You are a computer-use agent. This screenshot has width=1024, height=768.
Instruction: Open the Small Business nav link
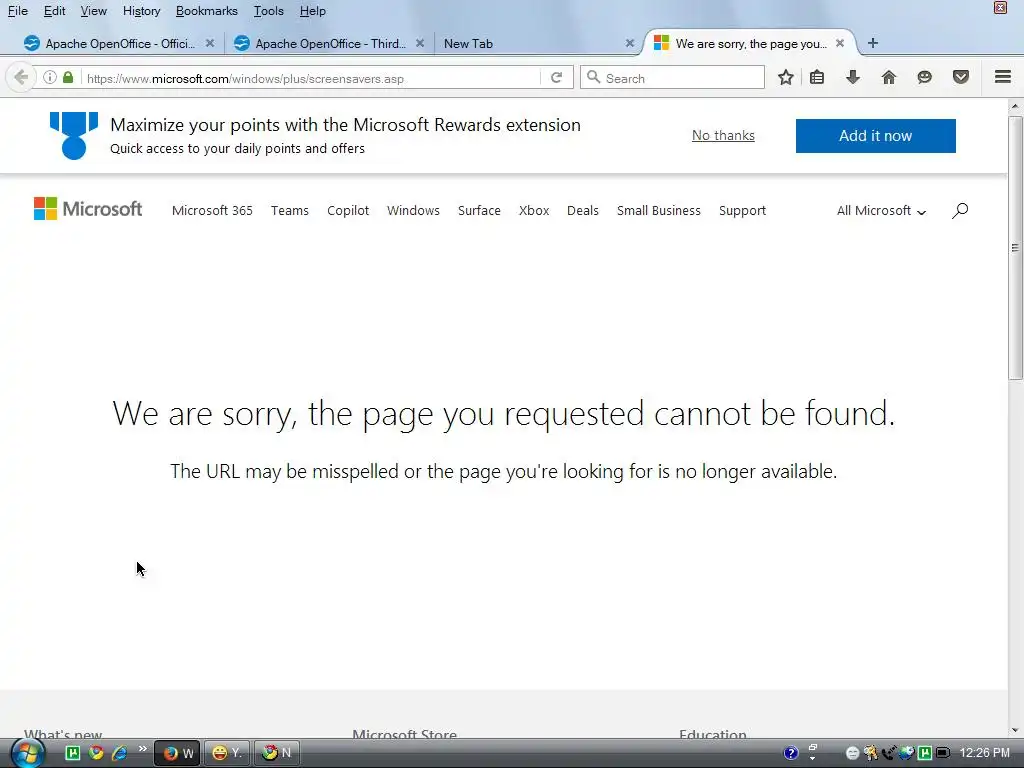pos(658,210)
